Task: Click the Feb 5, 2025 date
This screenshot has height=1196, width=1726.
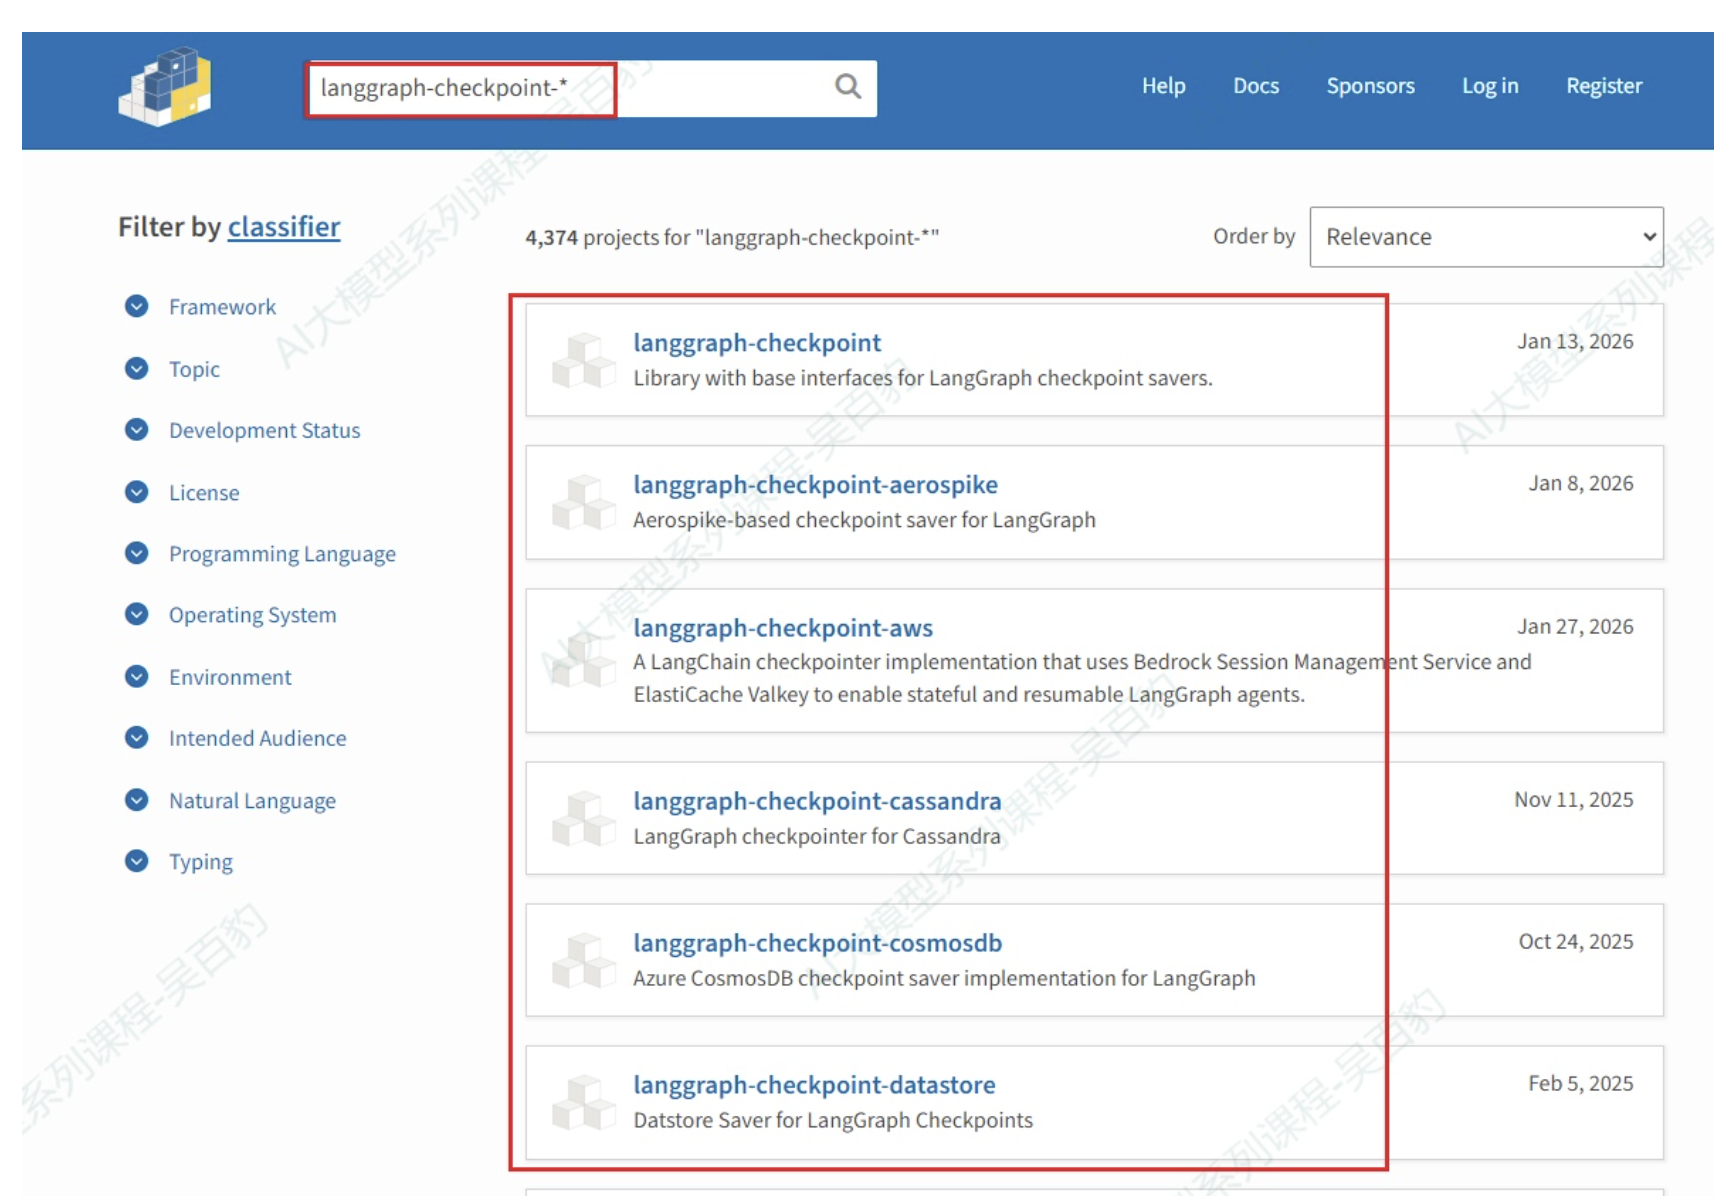Action: click(x=1580, y=1083)
